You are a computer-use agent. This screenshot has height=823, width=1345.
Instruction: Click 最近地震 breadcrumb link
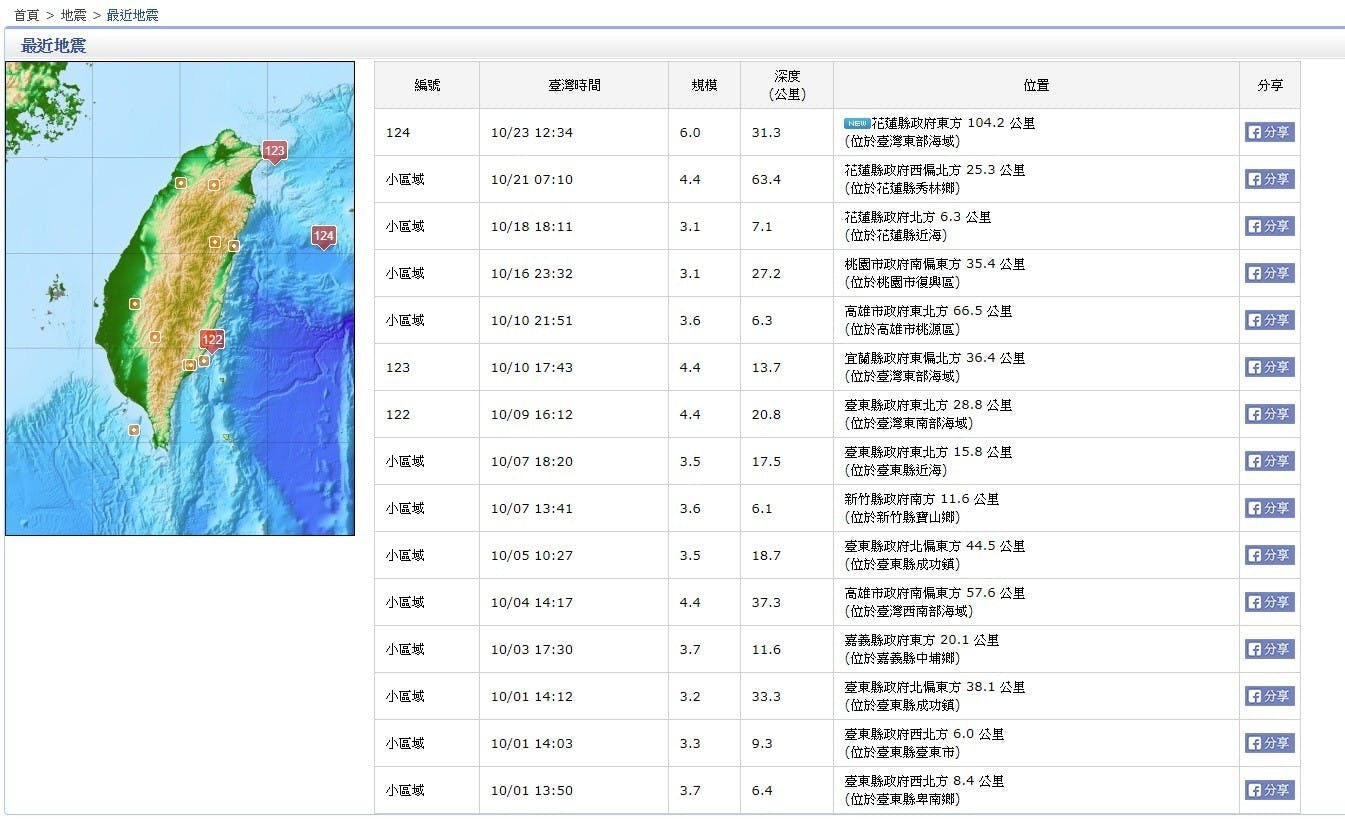click(132, 15)
